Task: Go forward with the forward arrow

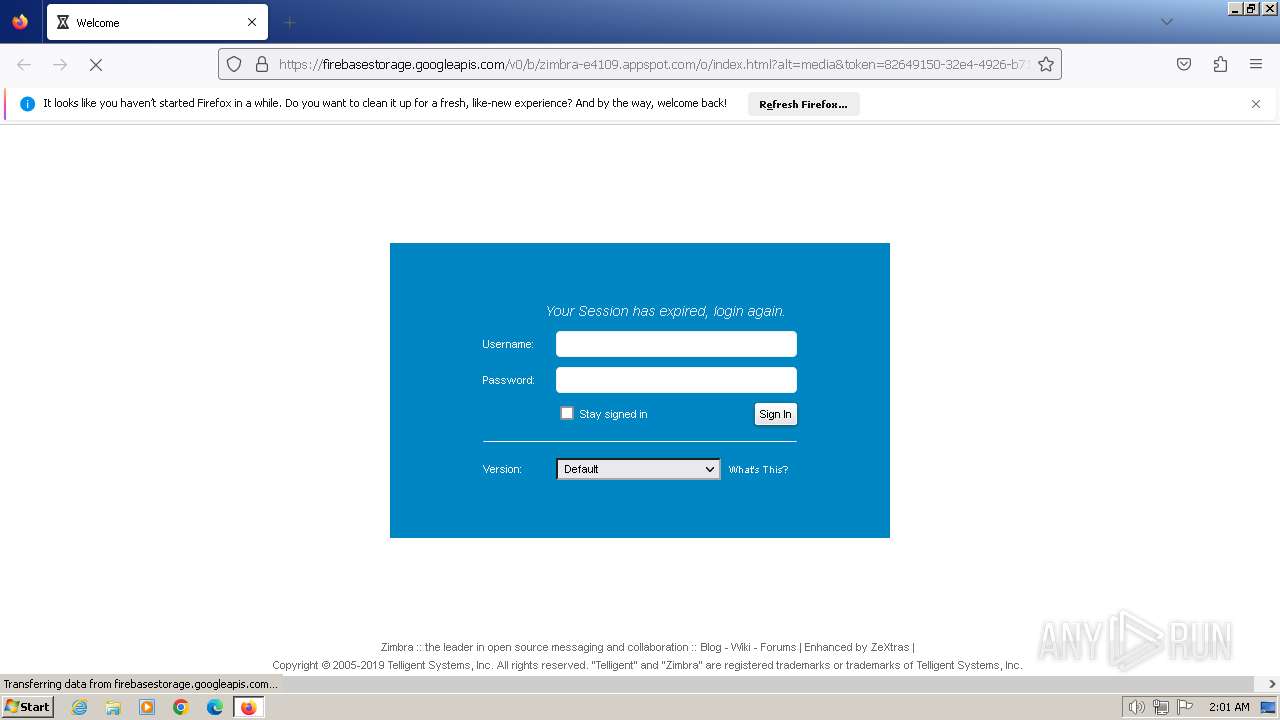Action: pyautogui.click(x=60, y=64)
